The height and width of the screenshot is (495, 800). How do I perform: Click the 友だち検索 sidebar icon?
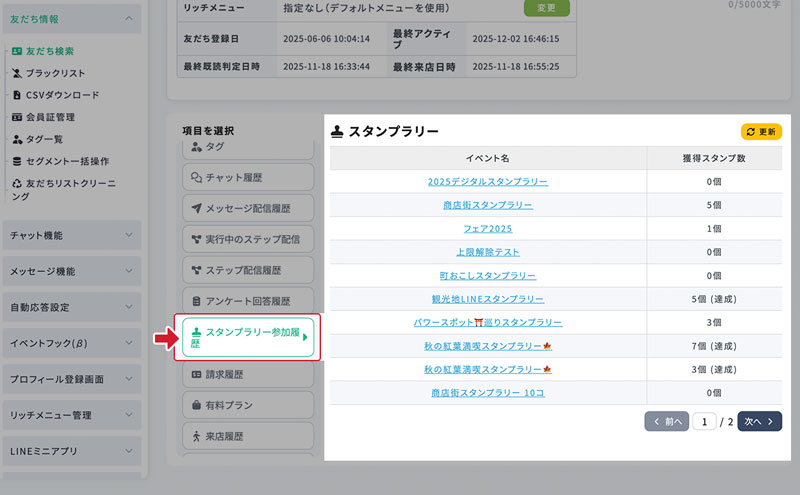point(16,51)
